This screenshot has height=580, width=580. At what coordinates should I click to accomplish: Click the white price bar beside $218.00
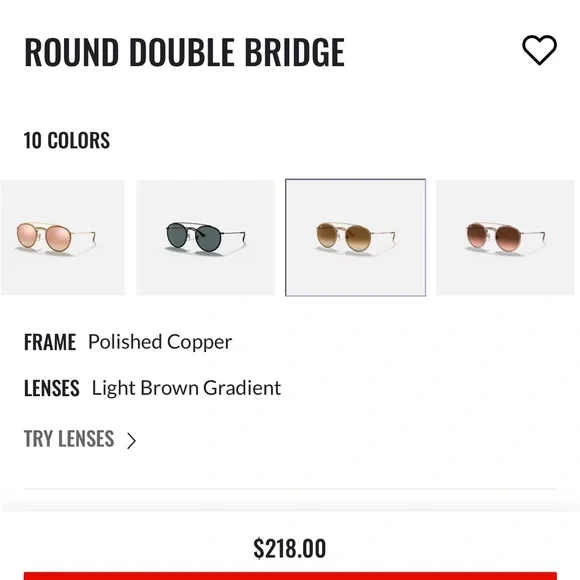[444, 547]
